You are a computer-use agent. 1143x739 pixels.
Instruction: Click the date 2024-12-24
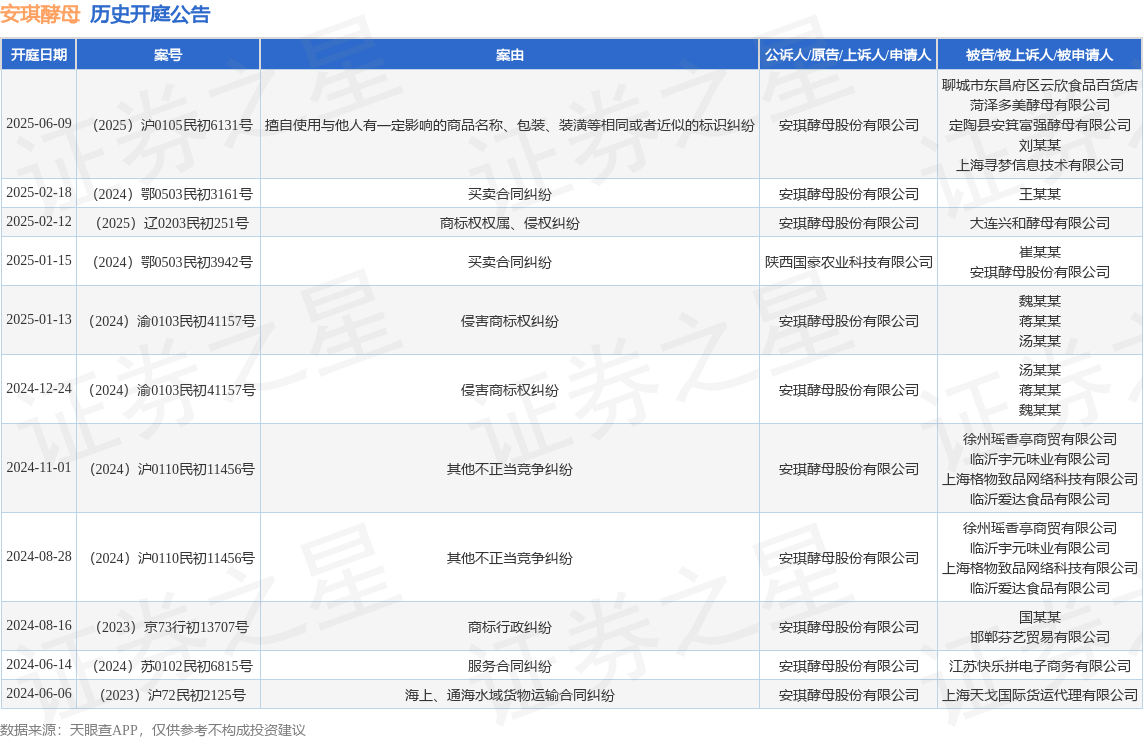[x=39, y=388]
